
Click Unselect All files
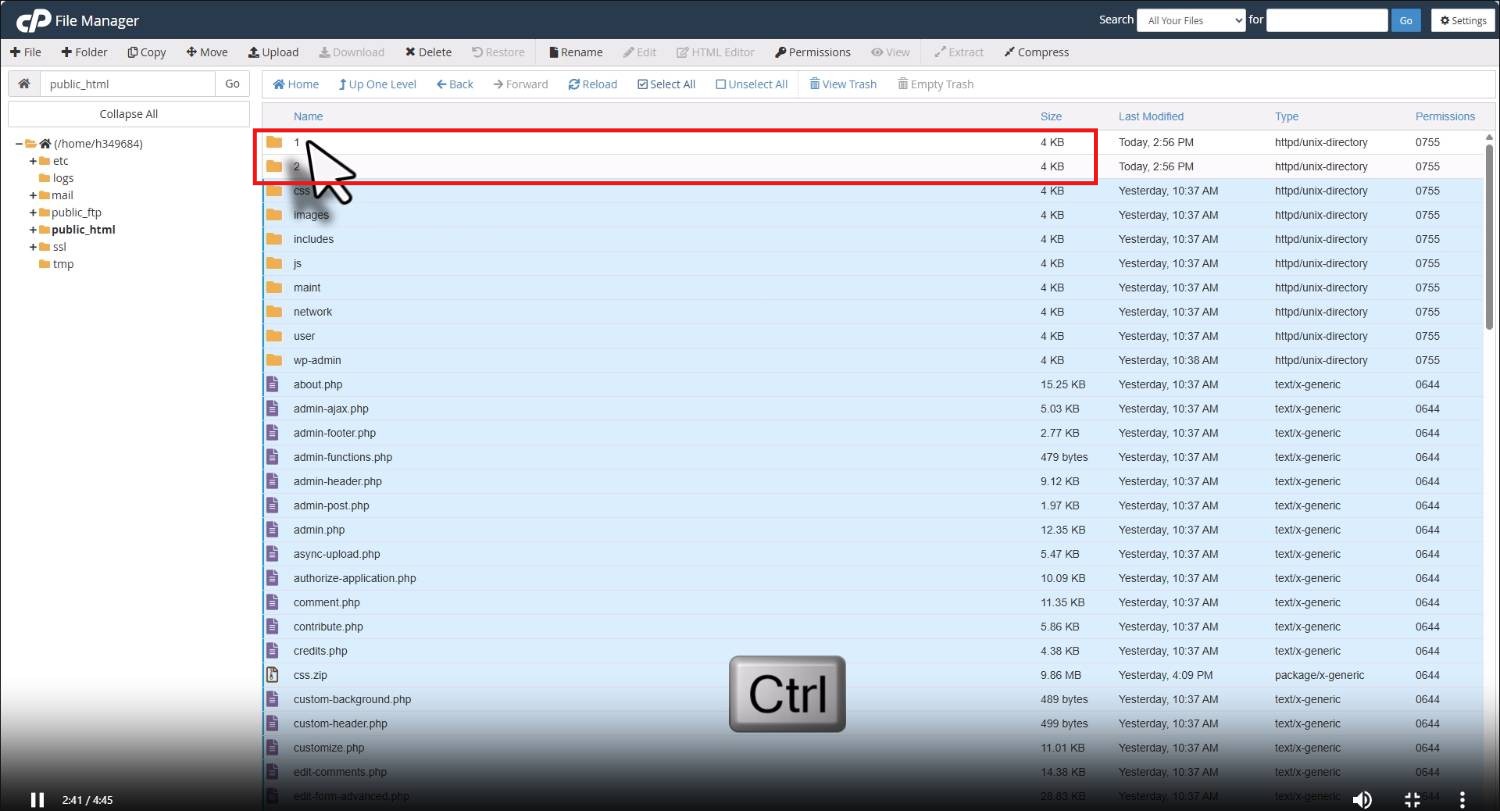752,84
